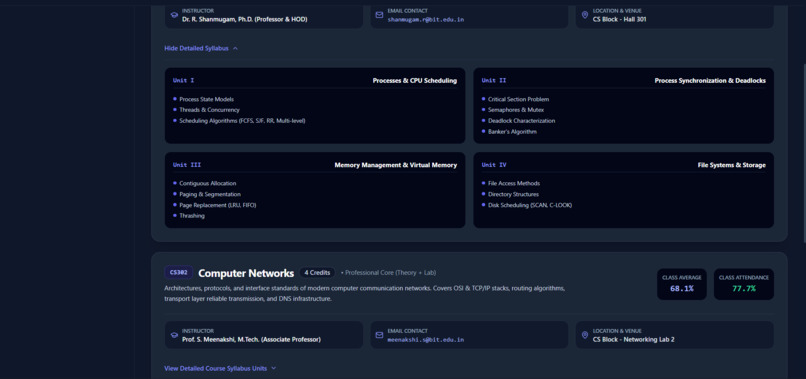
Task: Click the Contiguous Allocation item
Action: [x=208, y=183]
